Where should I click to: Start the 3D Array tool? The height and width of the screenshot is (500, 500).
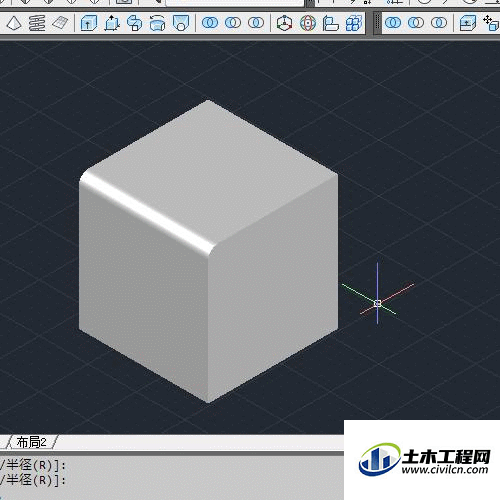354,23
